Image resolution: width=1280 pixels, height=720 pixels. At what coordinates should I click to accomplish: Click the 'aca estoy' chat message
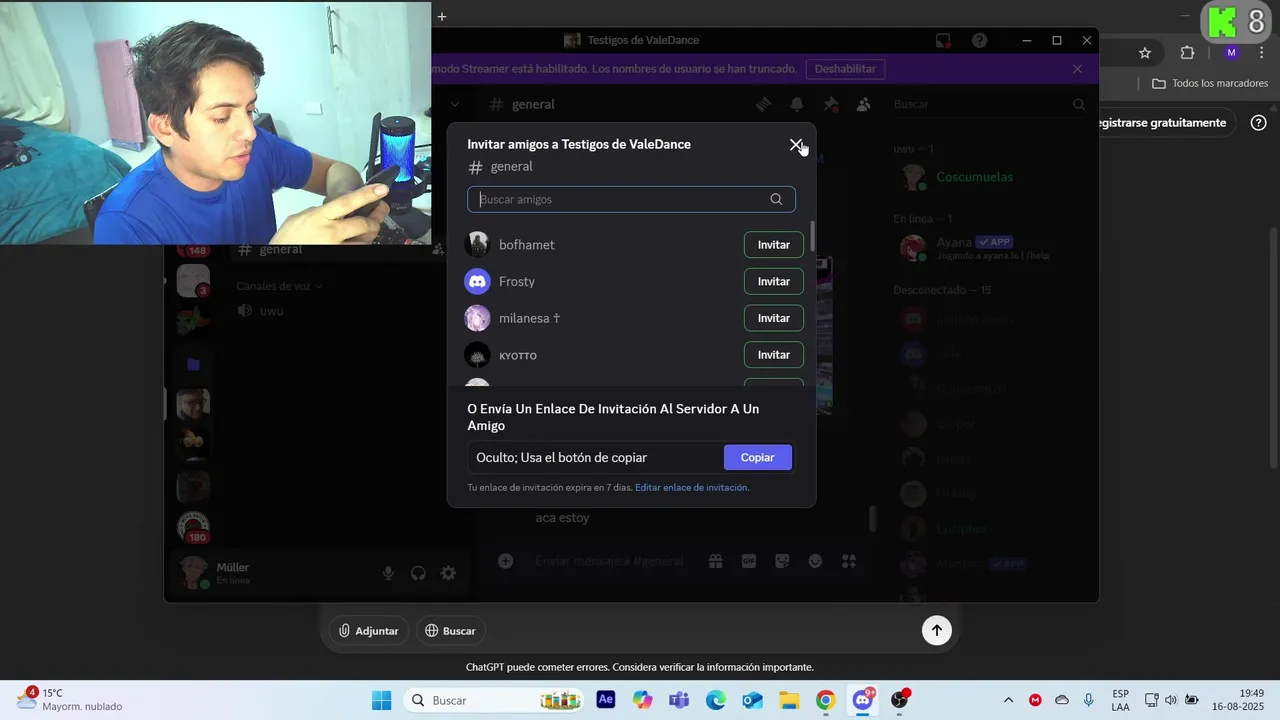click(x=562, y=518)
